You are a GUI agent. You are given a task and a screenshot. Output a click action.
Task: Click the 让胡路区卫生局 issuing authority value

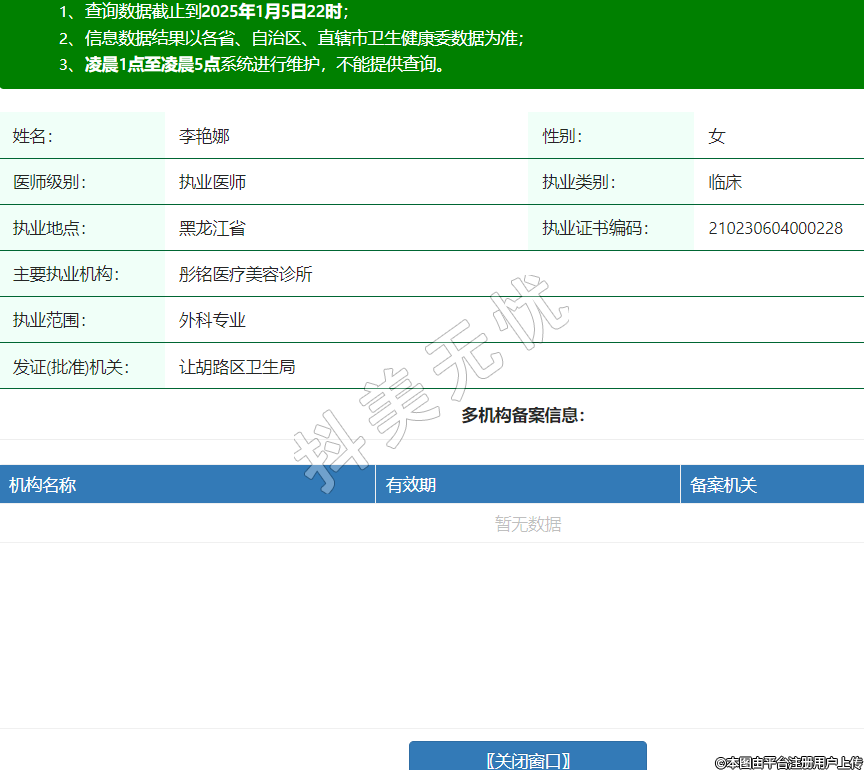coord(237,367)
